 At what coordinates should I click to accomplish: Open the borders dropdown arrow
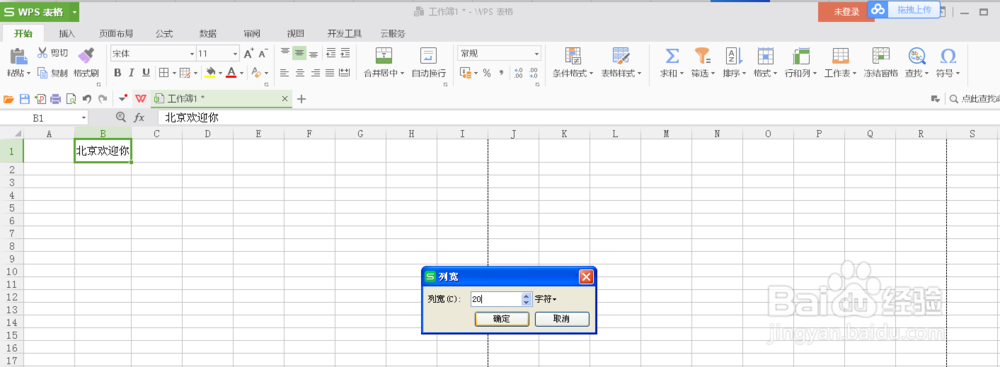click(x=173, y=73)
